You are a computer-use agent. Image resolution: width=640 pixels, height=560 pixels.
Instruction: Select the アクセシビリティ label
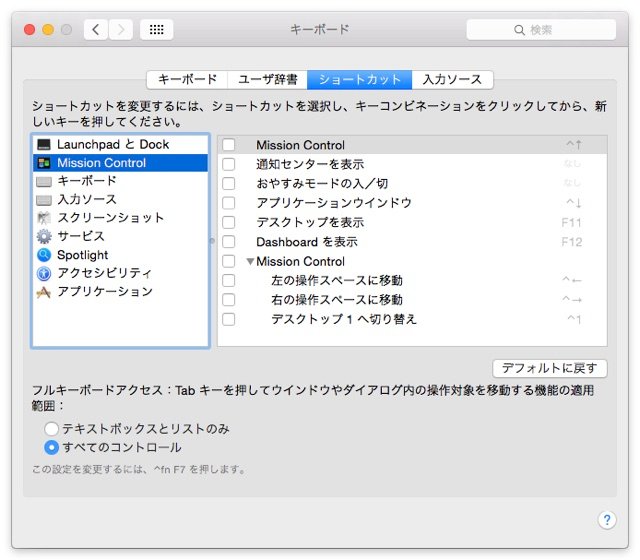pos(104,273)
